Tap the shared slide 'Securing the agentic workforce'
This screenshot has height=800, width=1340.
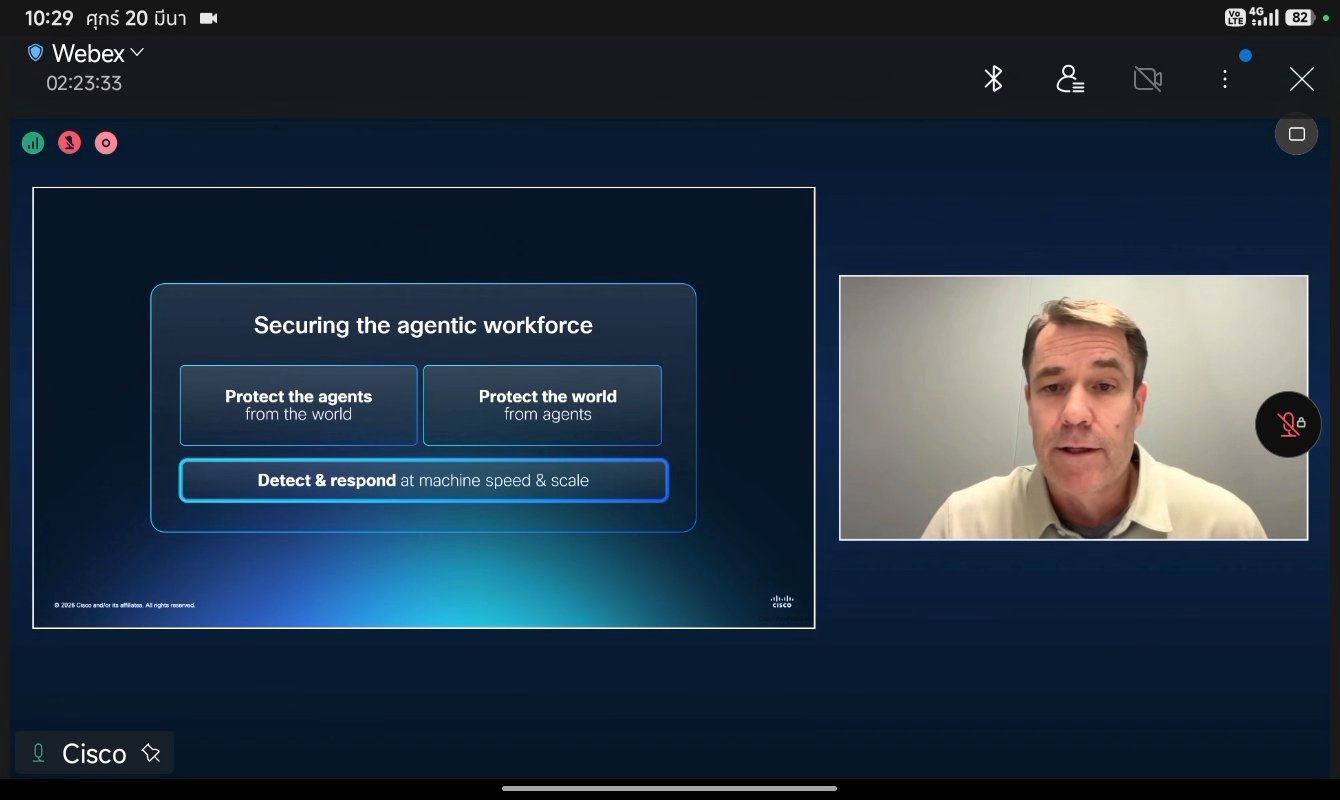[423, 407]
